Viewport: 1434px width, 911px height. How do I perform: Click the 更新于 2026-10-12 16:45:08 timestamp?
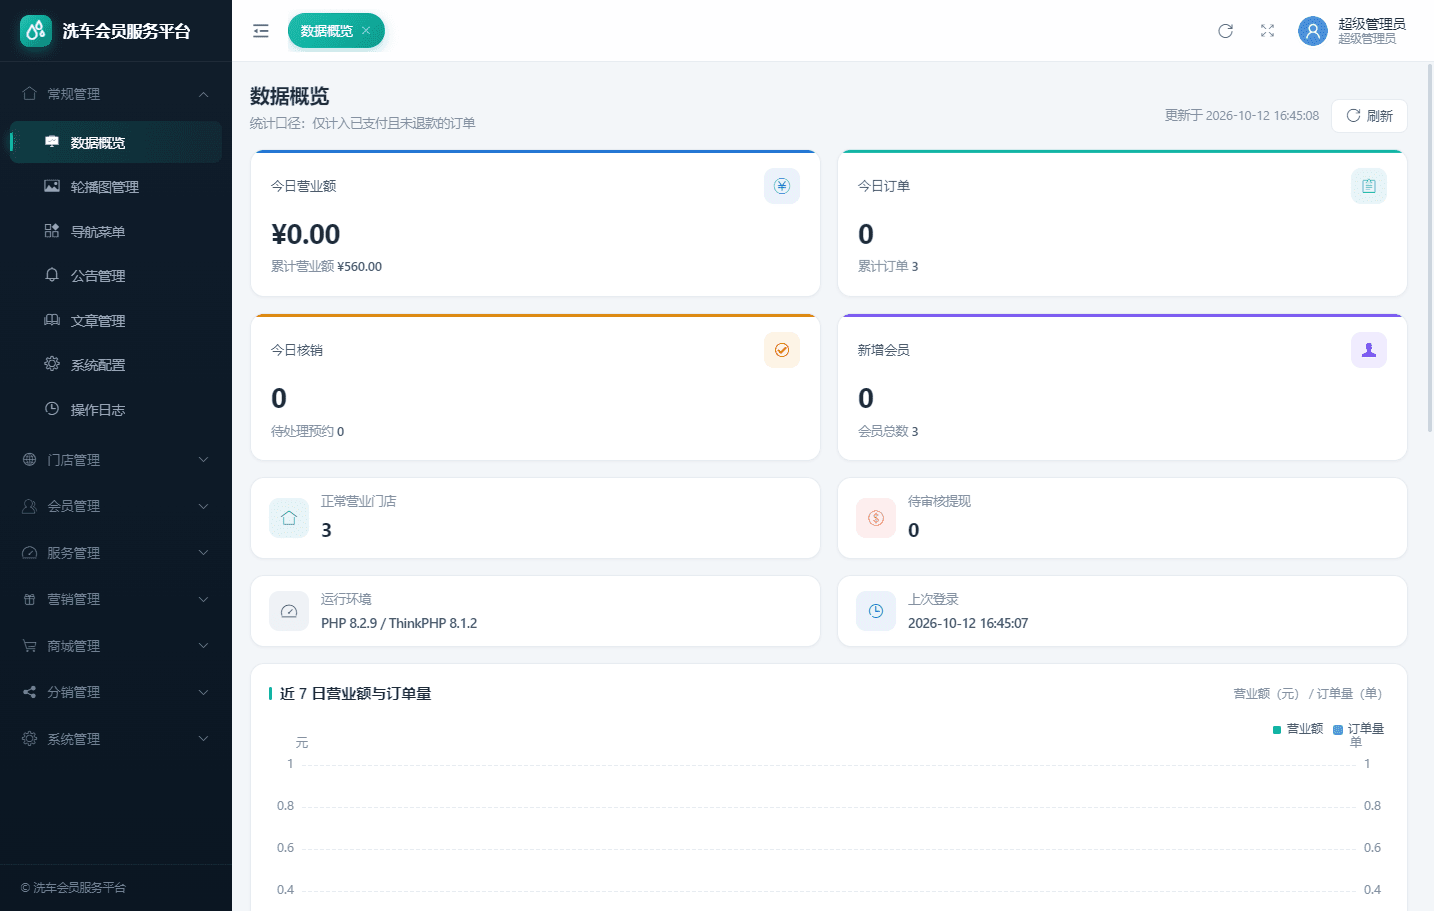tap(1242, 116)
